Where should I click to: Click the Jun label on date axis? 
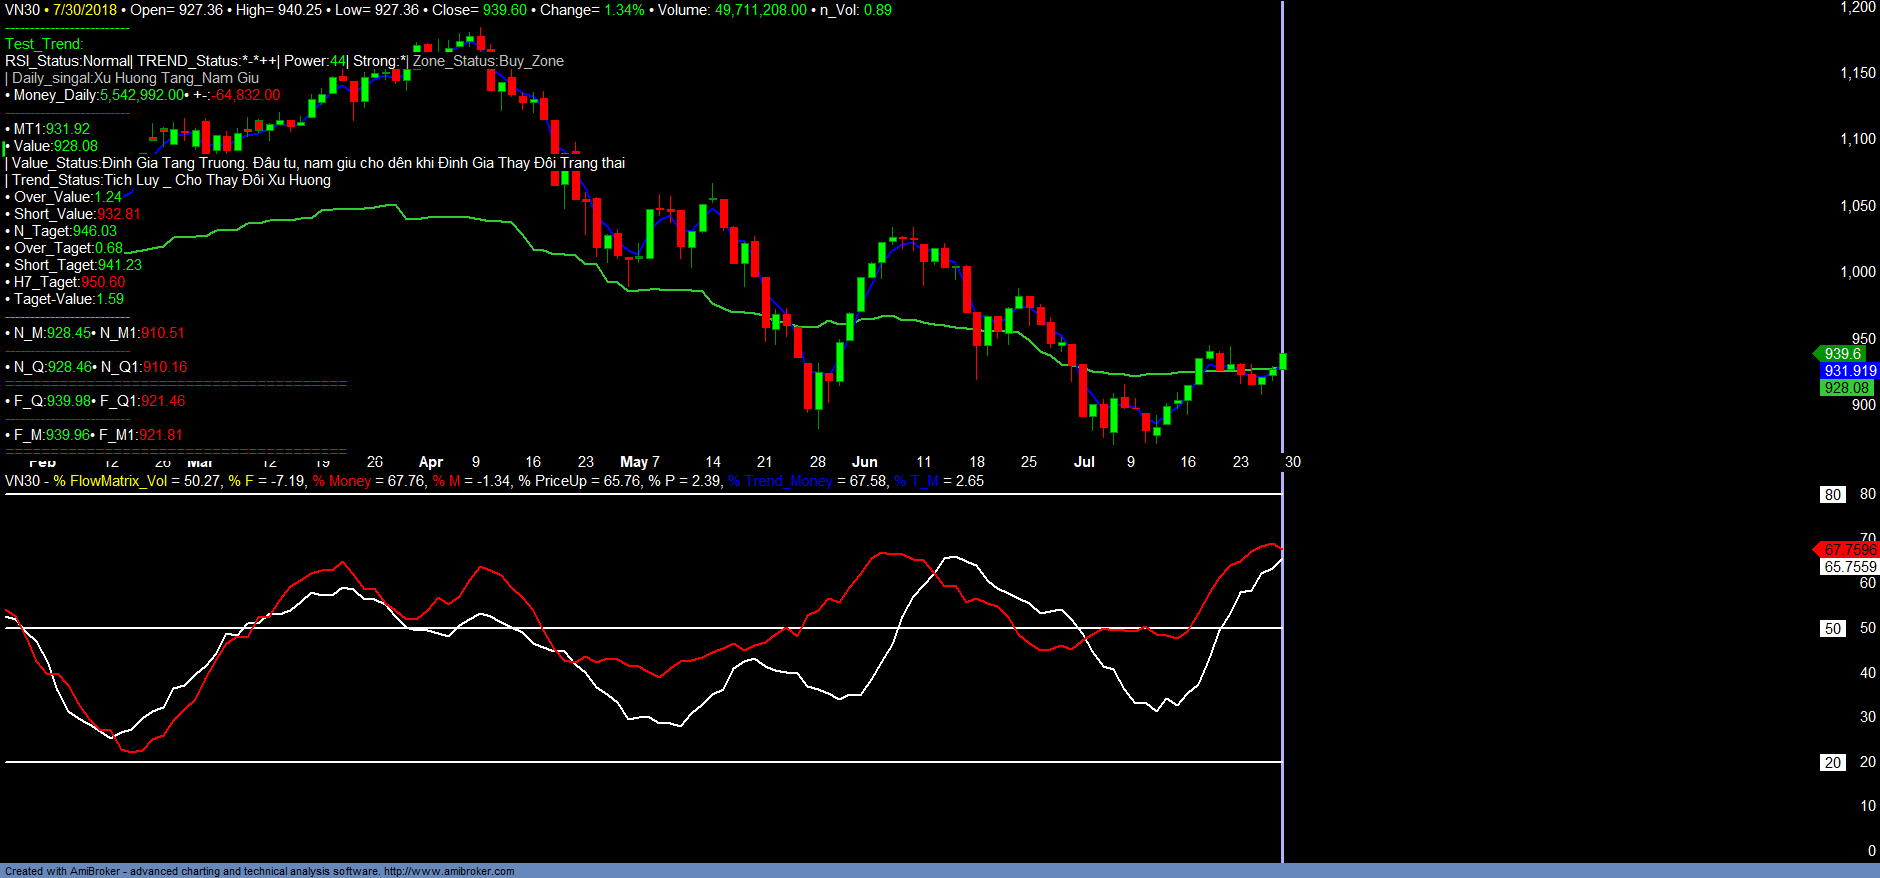[x=864, y=462]
